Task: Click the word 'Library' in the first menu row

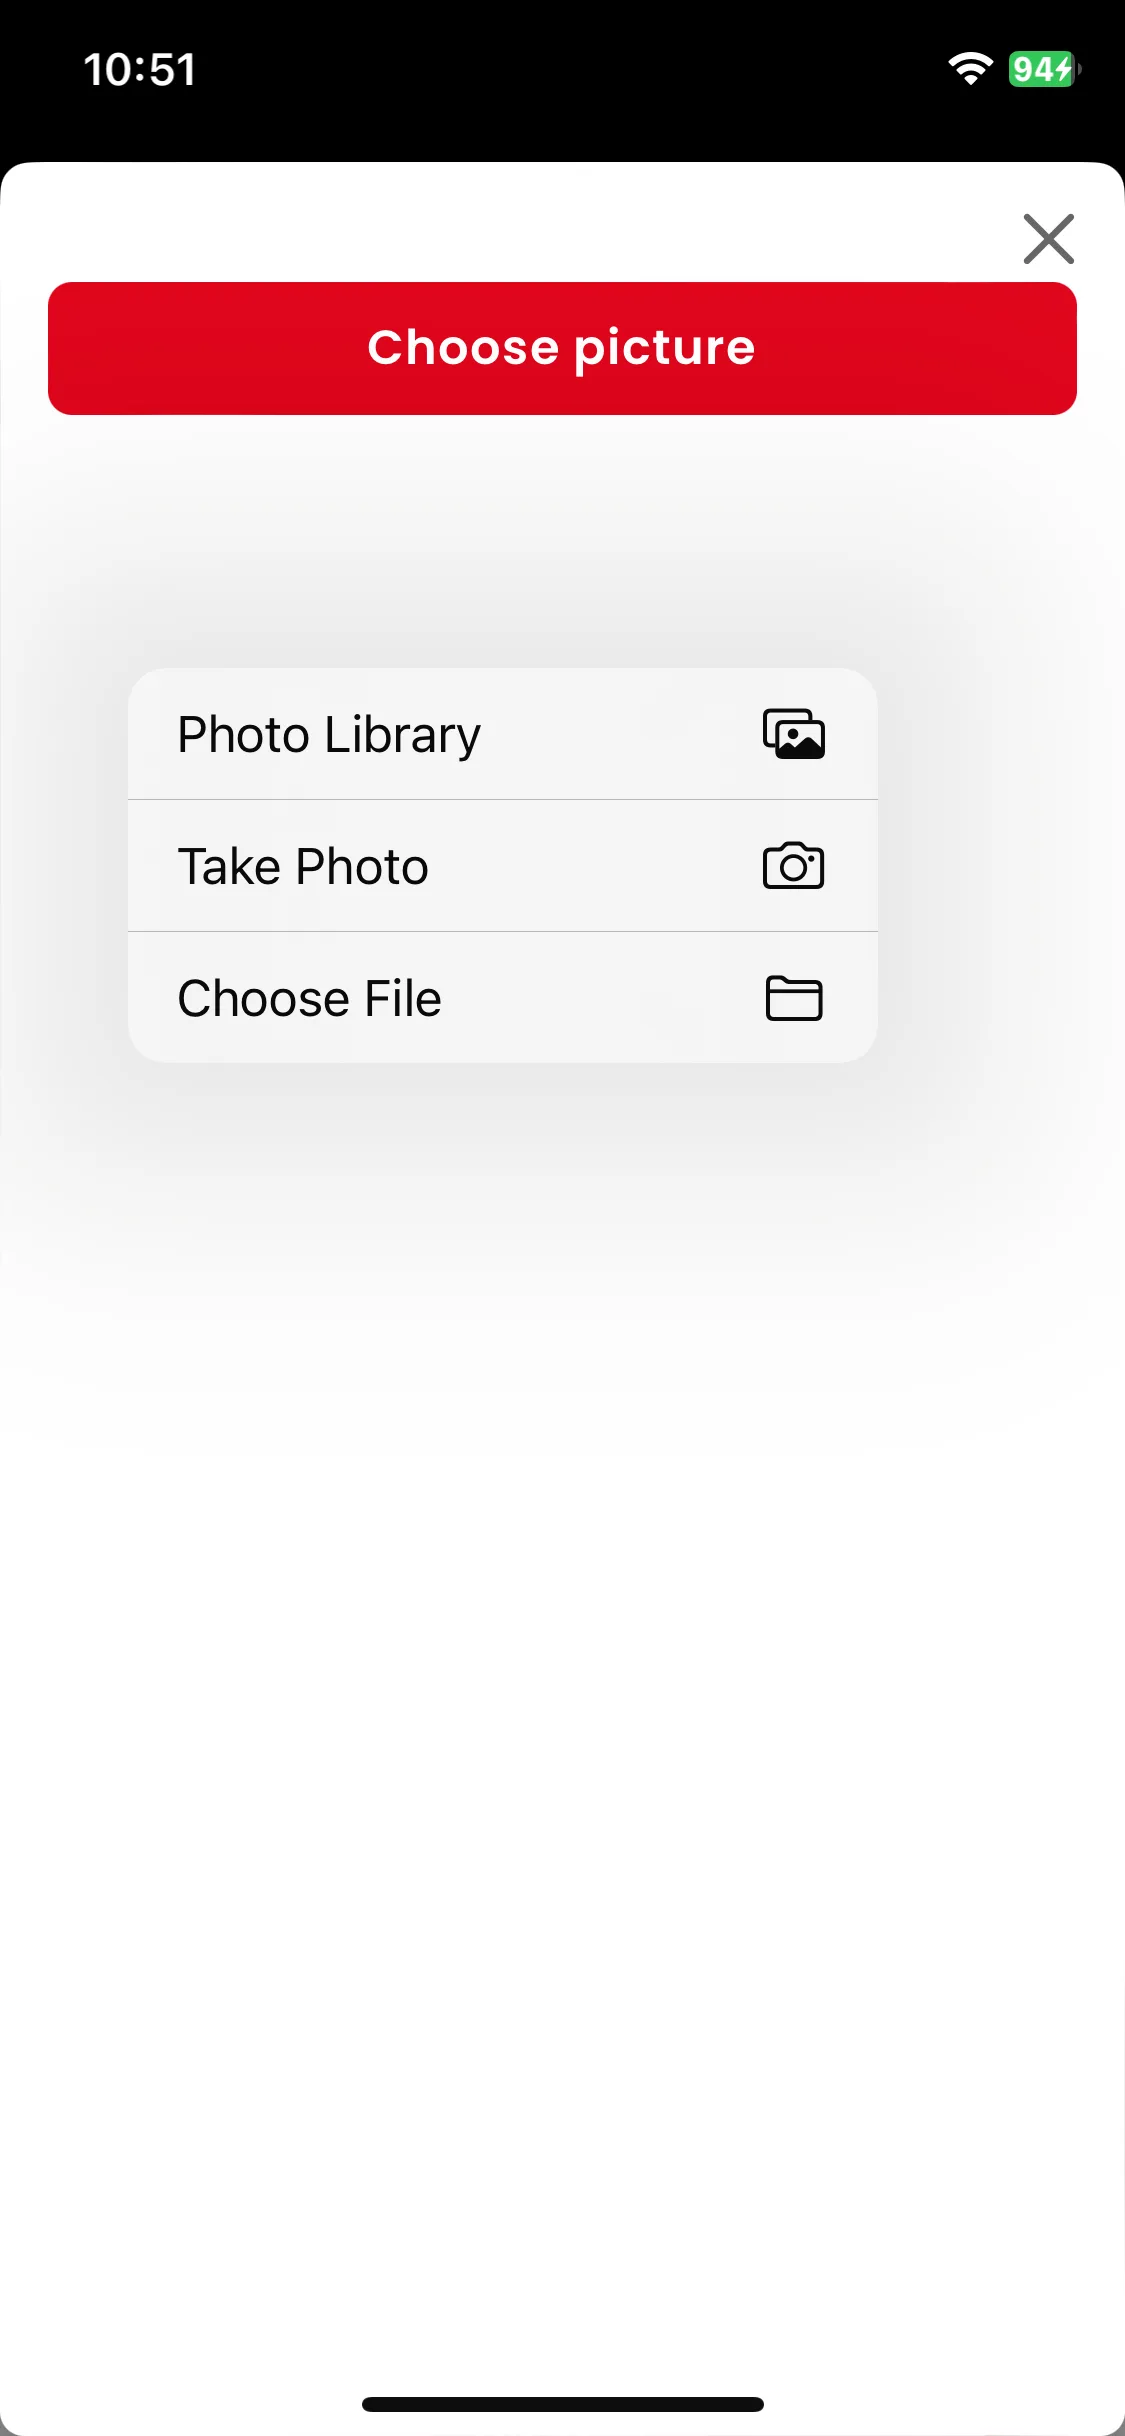Action: click(x=402, y=736)
